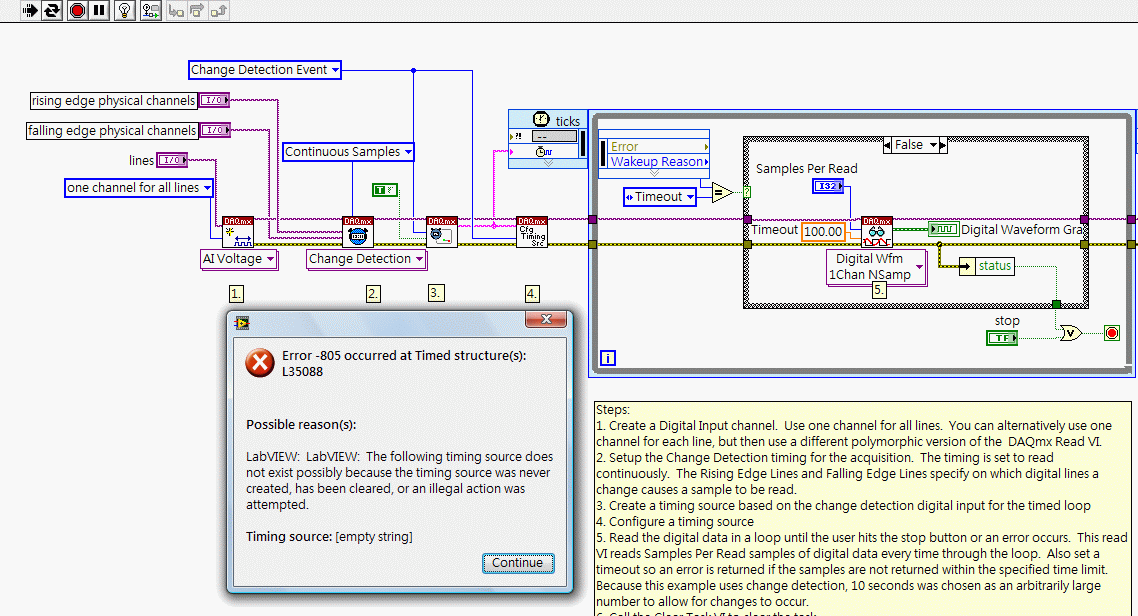Click the Run arrow in the toolbar
1138x616 pixels.
pos(29,11)
